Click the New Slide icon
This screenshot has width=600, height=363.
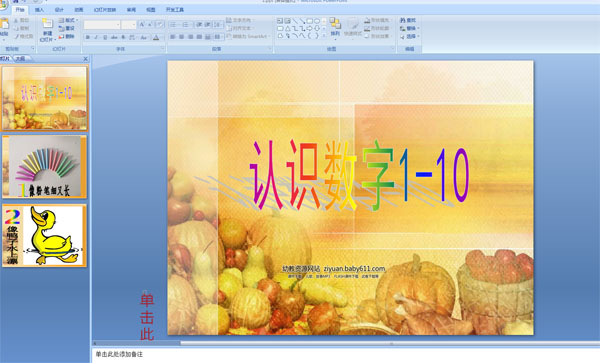pos(47,24)
